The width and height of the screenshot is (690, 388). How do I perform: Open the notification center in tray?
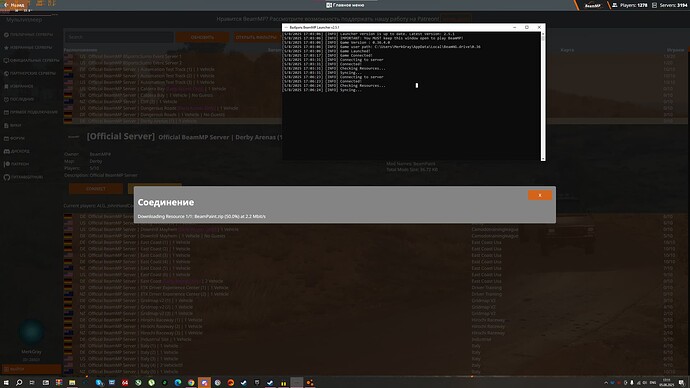(x=681, y=383)
